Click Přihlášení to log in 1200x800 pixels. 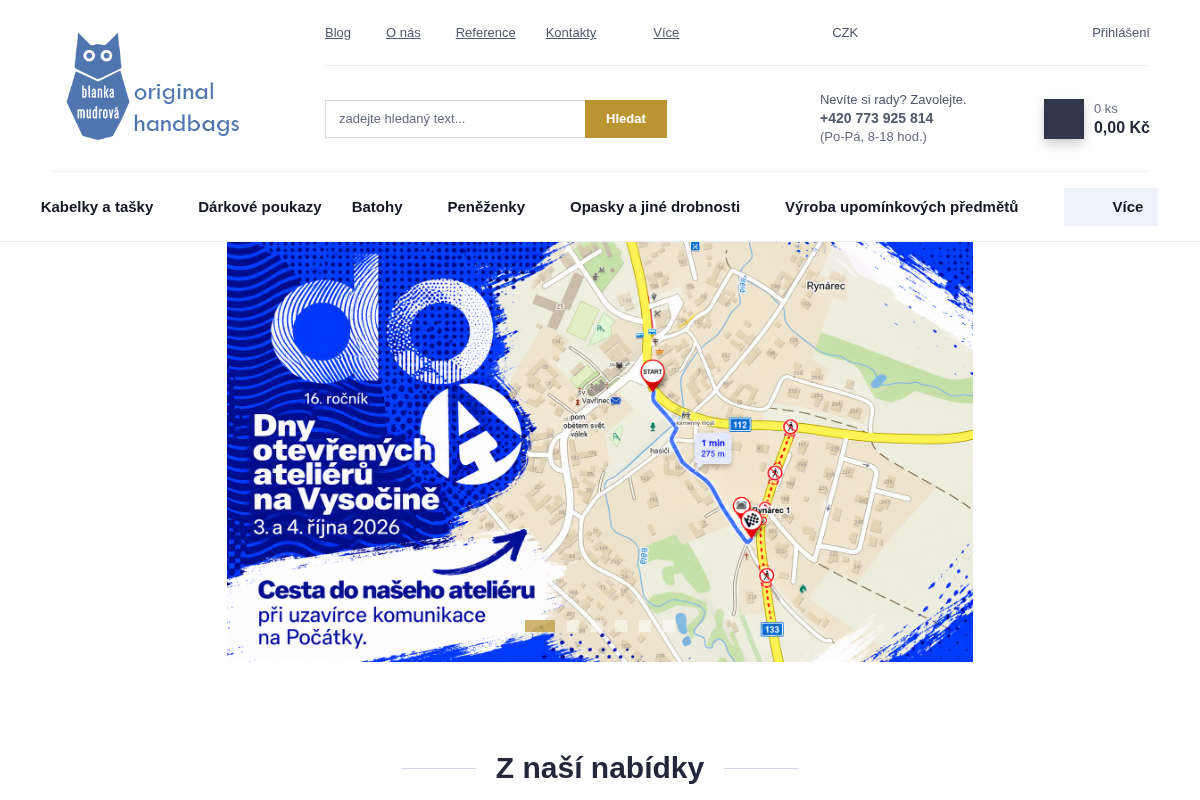click(1121, 33)
